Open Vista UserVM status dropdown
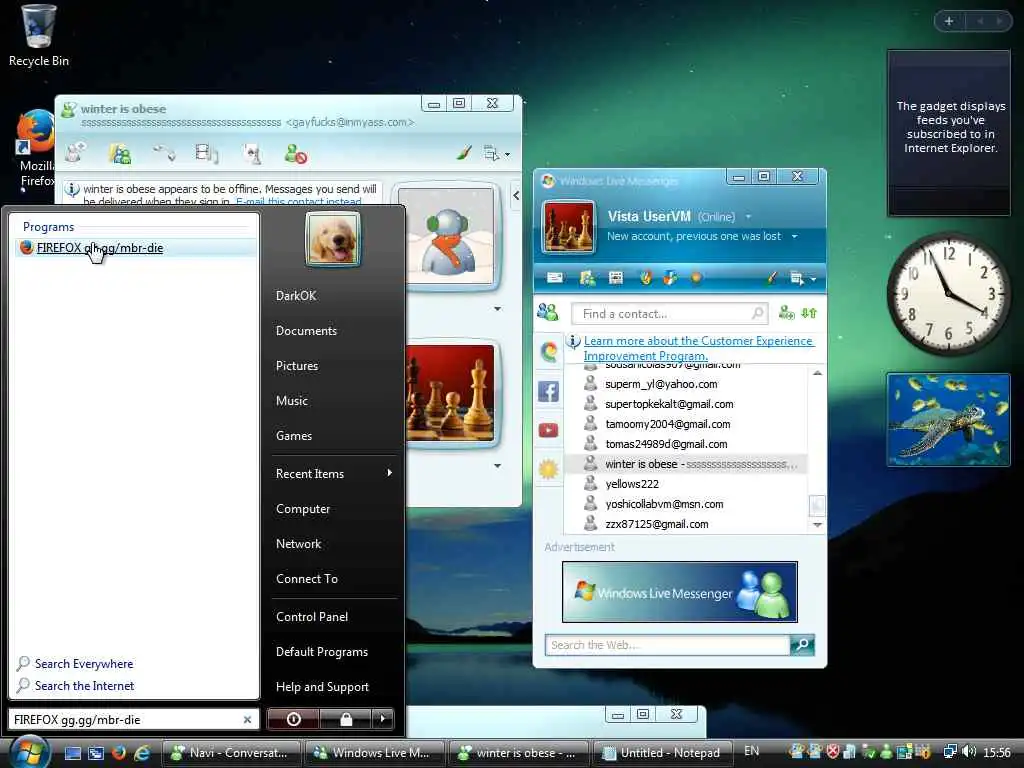1024x768 pixels. click(748, 217)
